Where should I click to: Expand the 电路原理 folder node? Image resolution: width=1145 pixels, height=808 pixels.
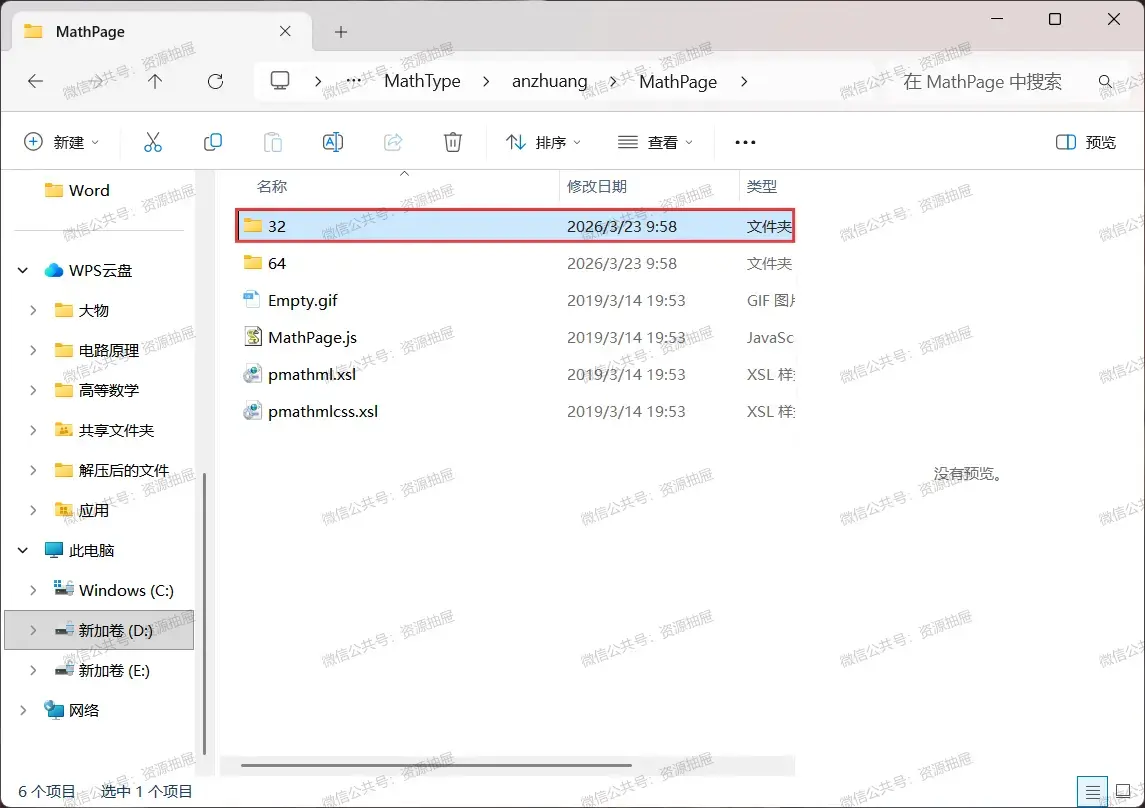33,350
